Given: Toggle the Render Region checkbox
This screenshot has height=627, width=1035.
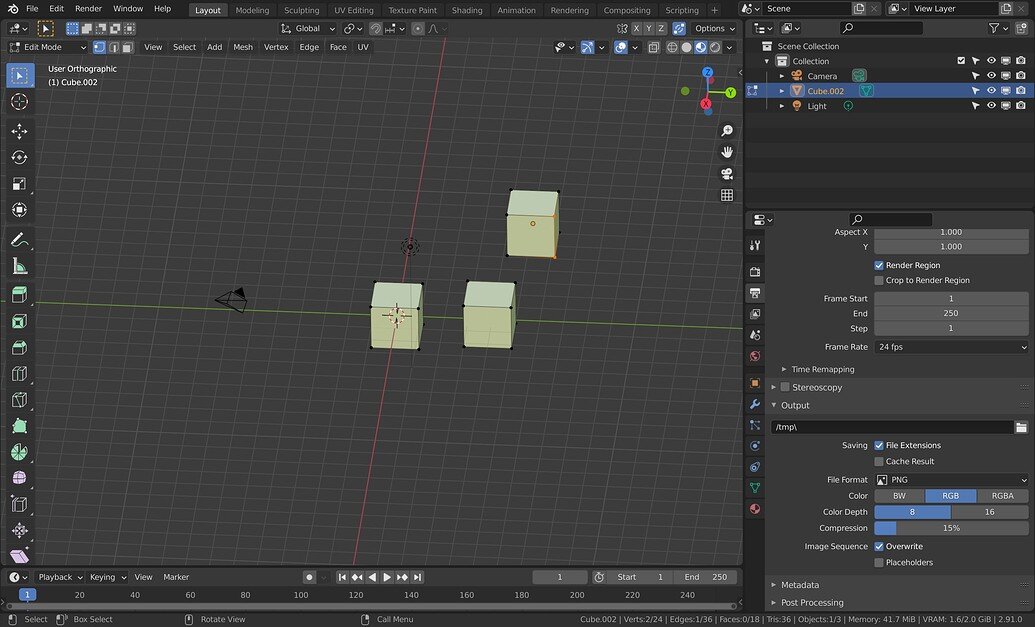Looking at the screenshot, I should coord(879,265).
